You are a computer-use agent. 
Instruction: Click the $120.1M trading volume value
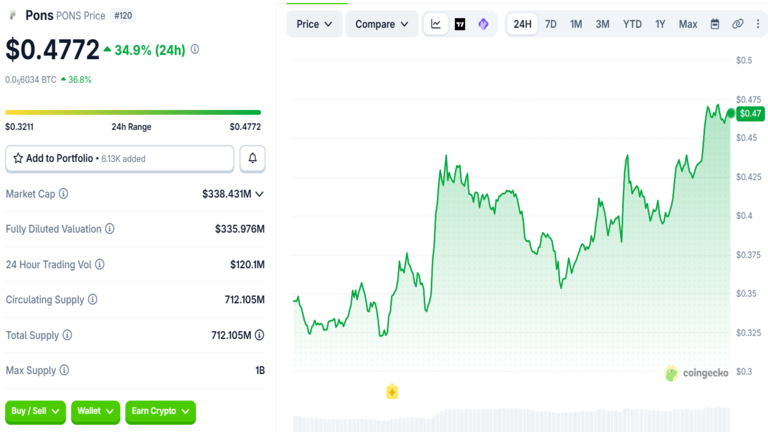tap(247, 264)
